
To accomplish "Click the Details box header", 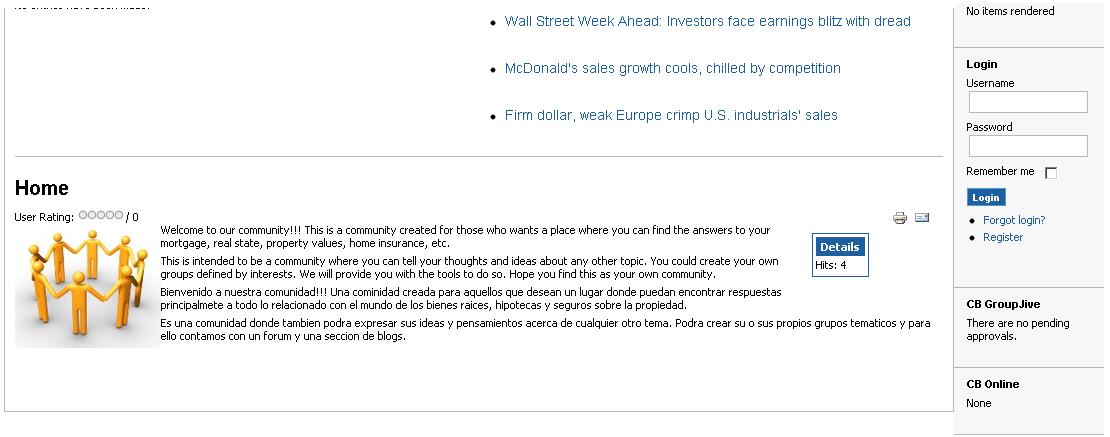I will [840, 246].
